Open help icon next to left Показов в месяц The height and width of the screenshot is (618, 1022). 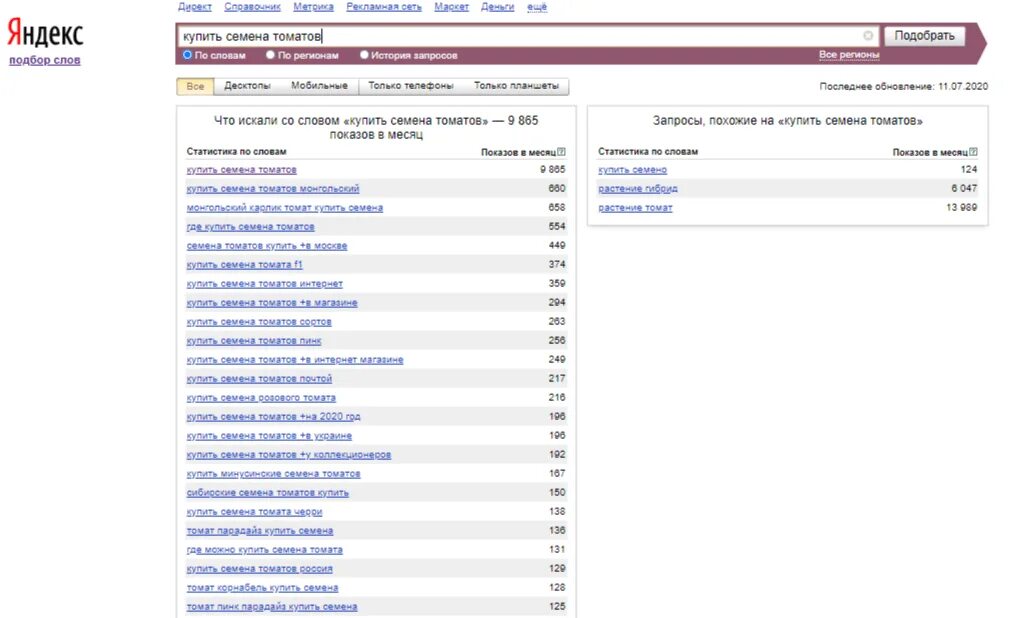pyautogui.click(x=561, y=152)
